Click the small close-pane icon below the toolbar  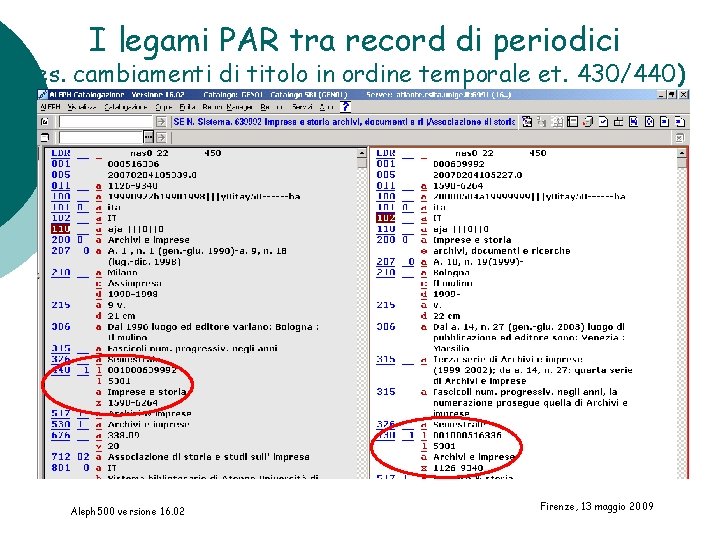coord(679,137)
